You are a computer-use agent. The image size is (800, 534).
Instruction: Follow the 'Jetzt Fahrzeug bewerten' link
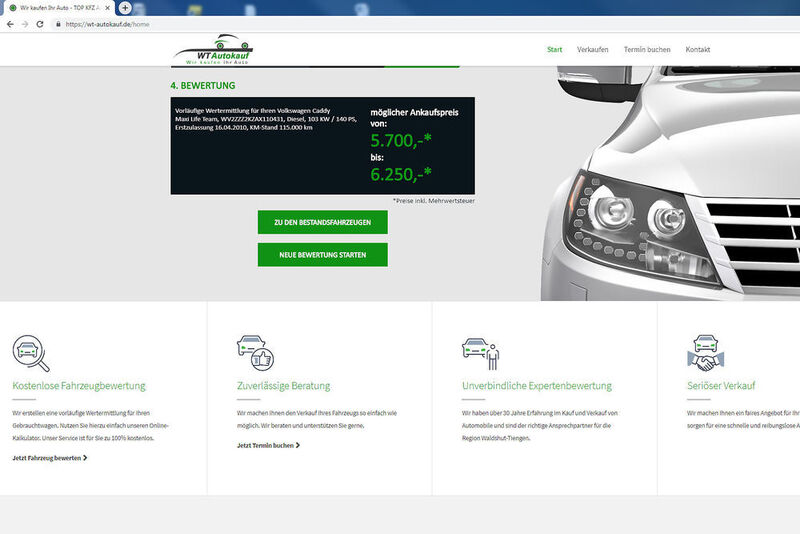[50, 458]
